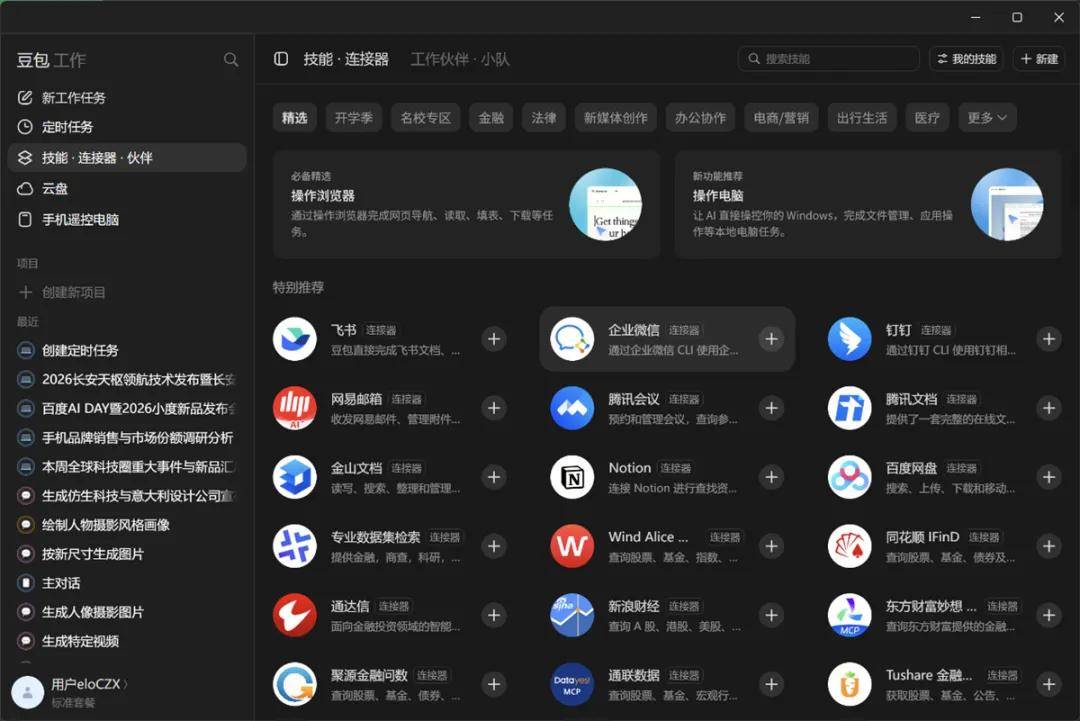Screen dimensions: 1080x721
Task: Click the 新建 button
Action: click(1039, 59)
